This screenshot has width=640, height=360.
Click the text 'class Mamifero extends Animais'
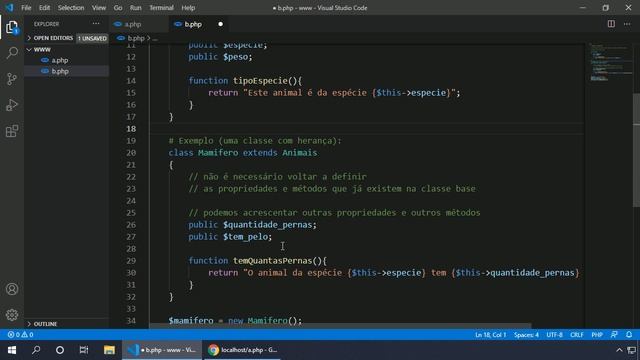tap(243, 153)
